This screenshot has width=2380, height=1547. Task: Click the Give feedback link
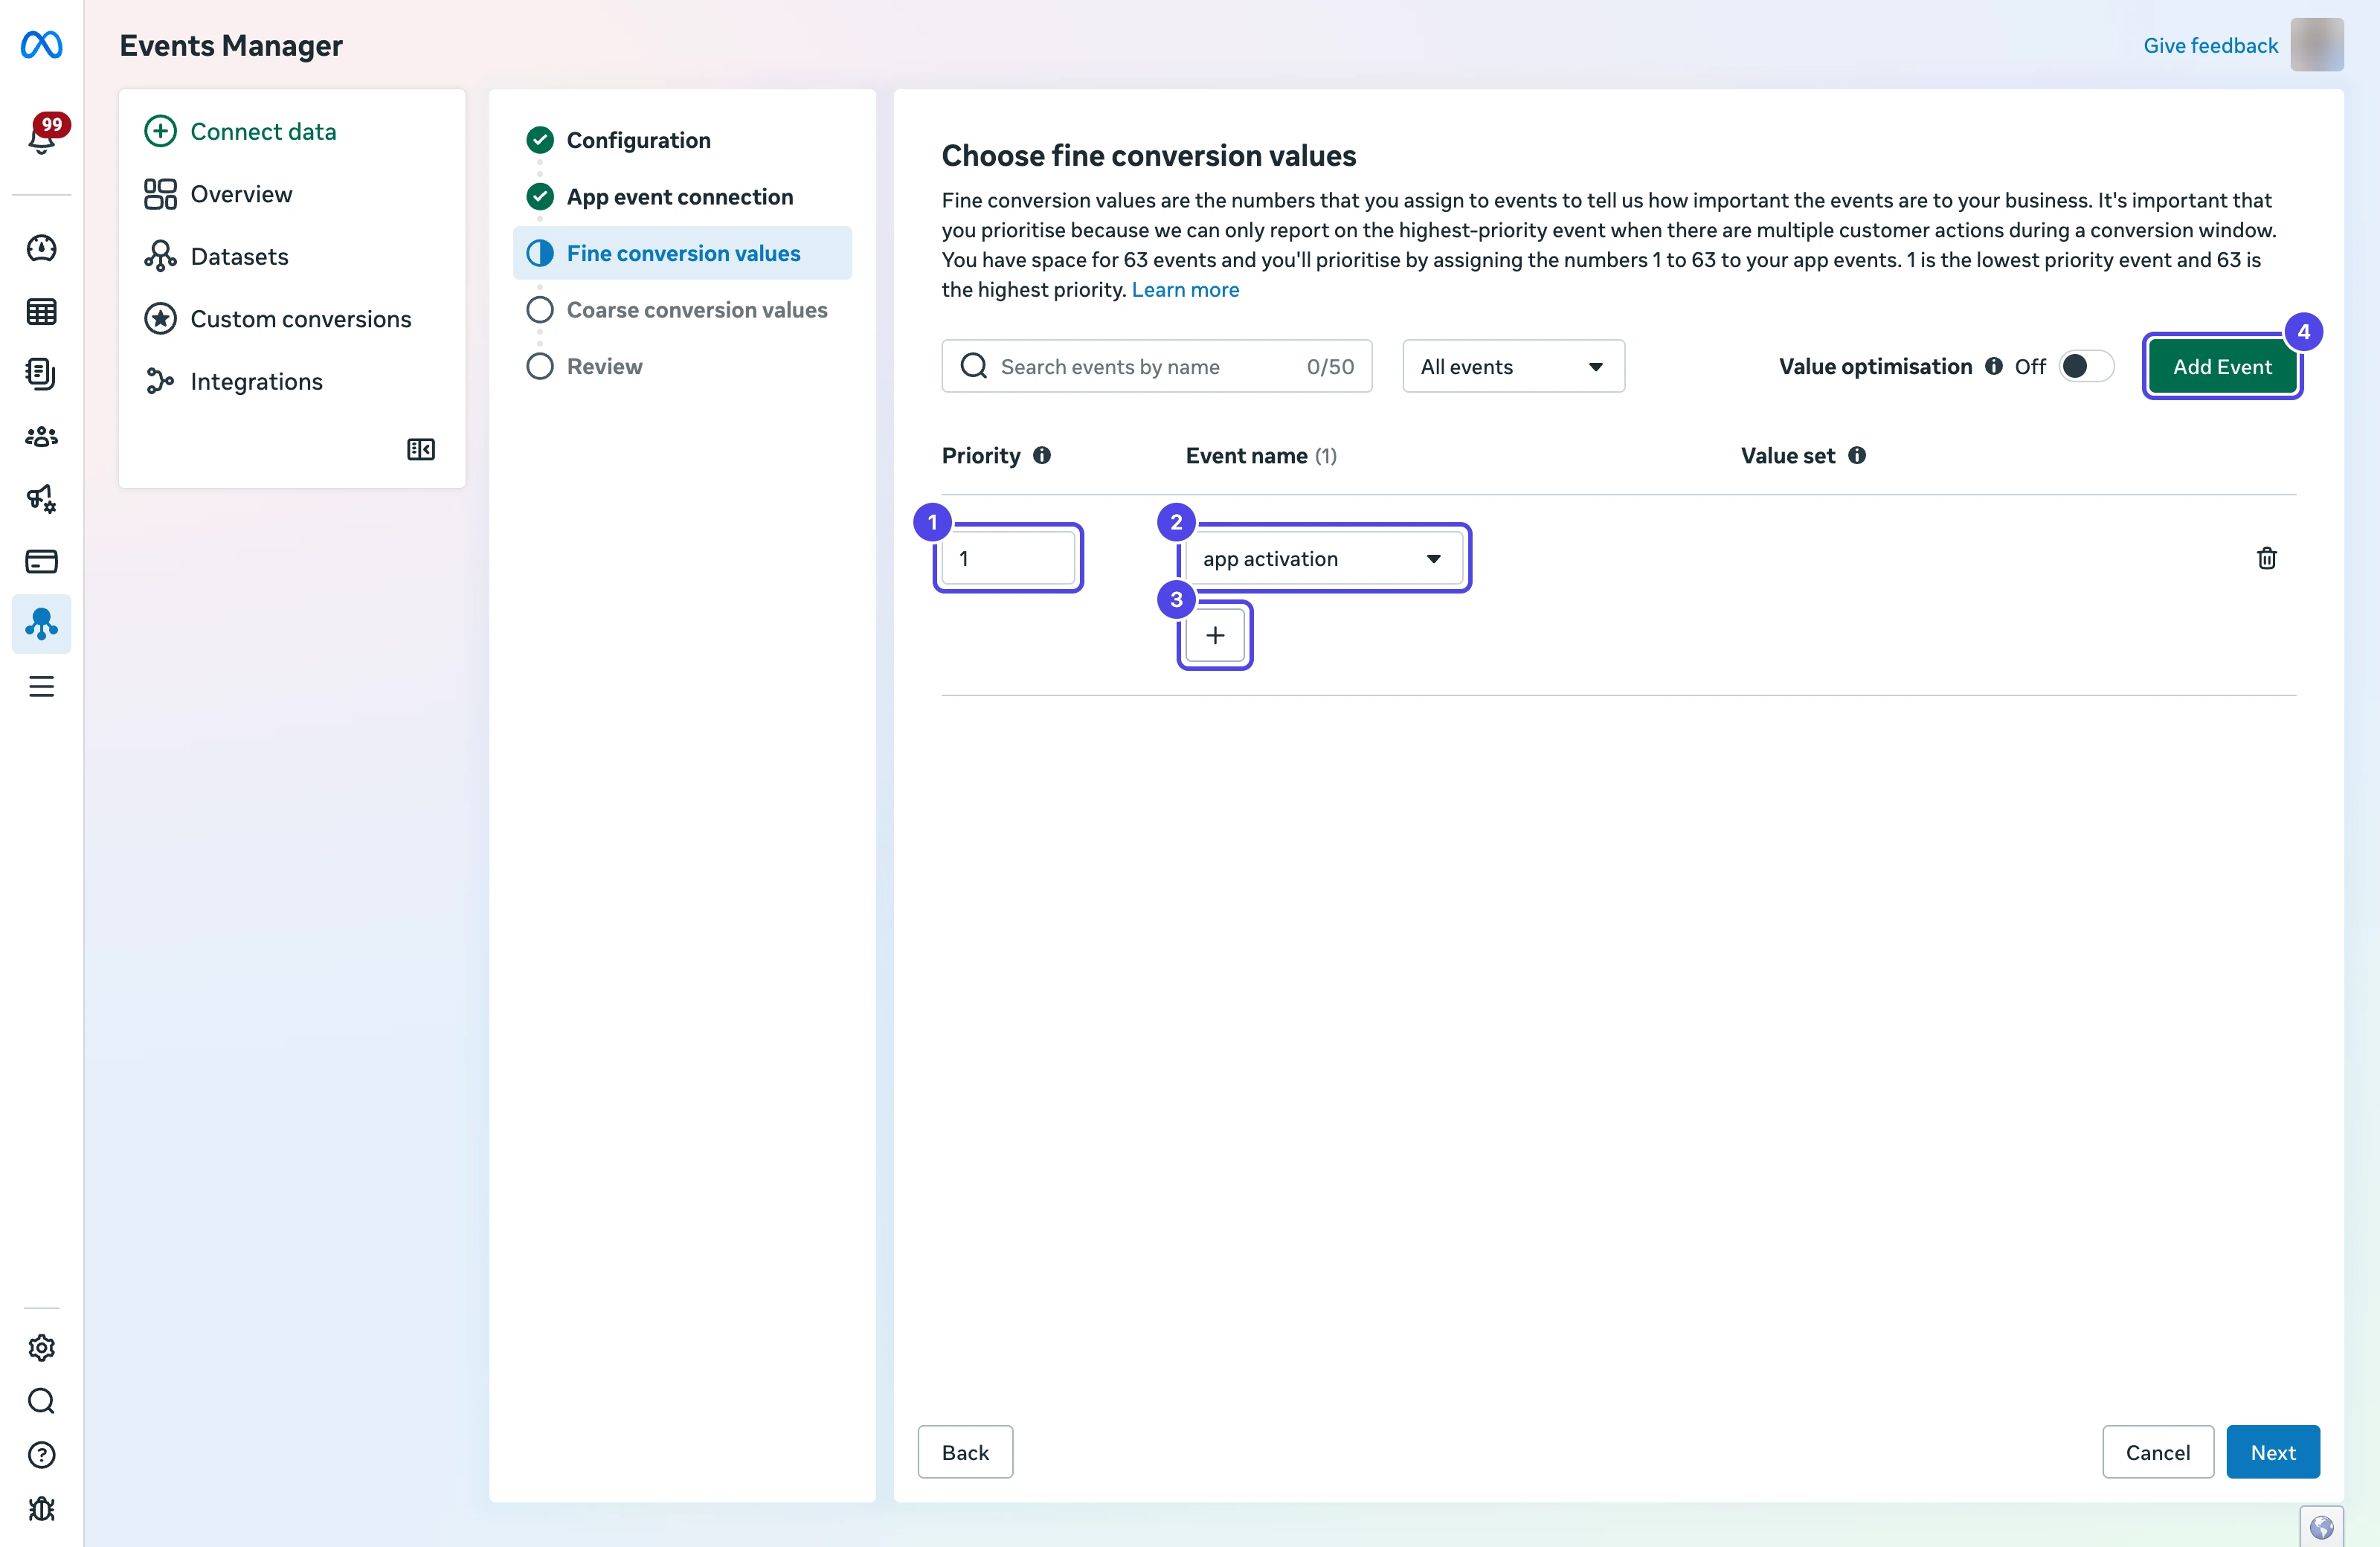point(2210,45)
